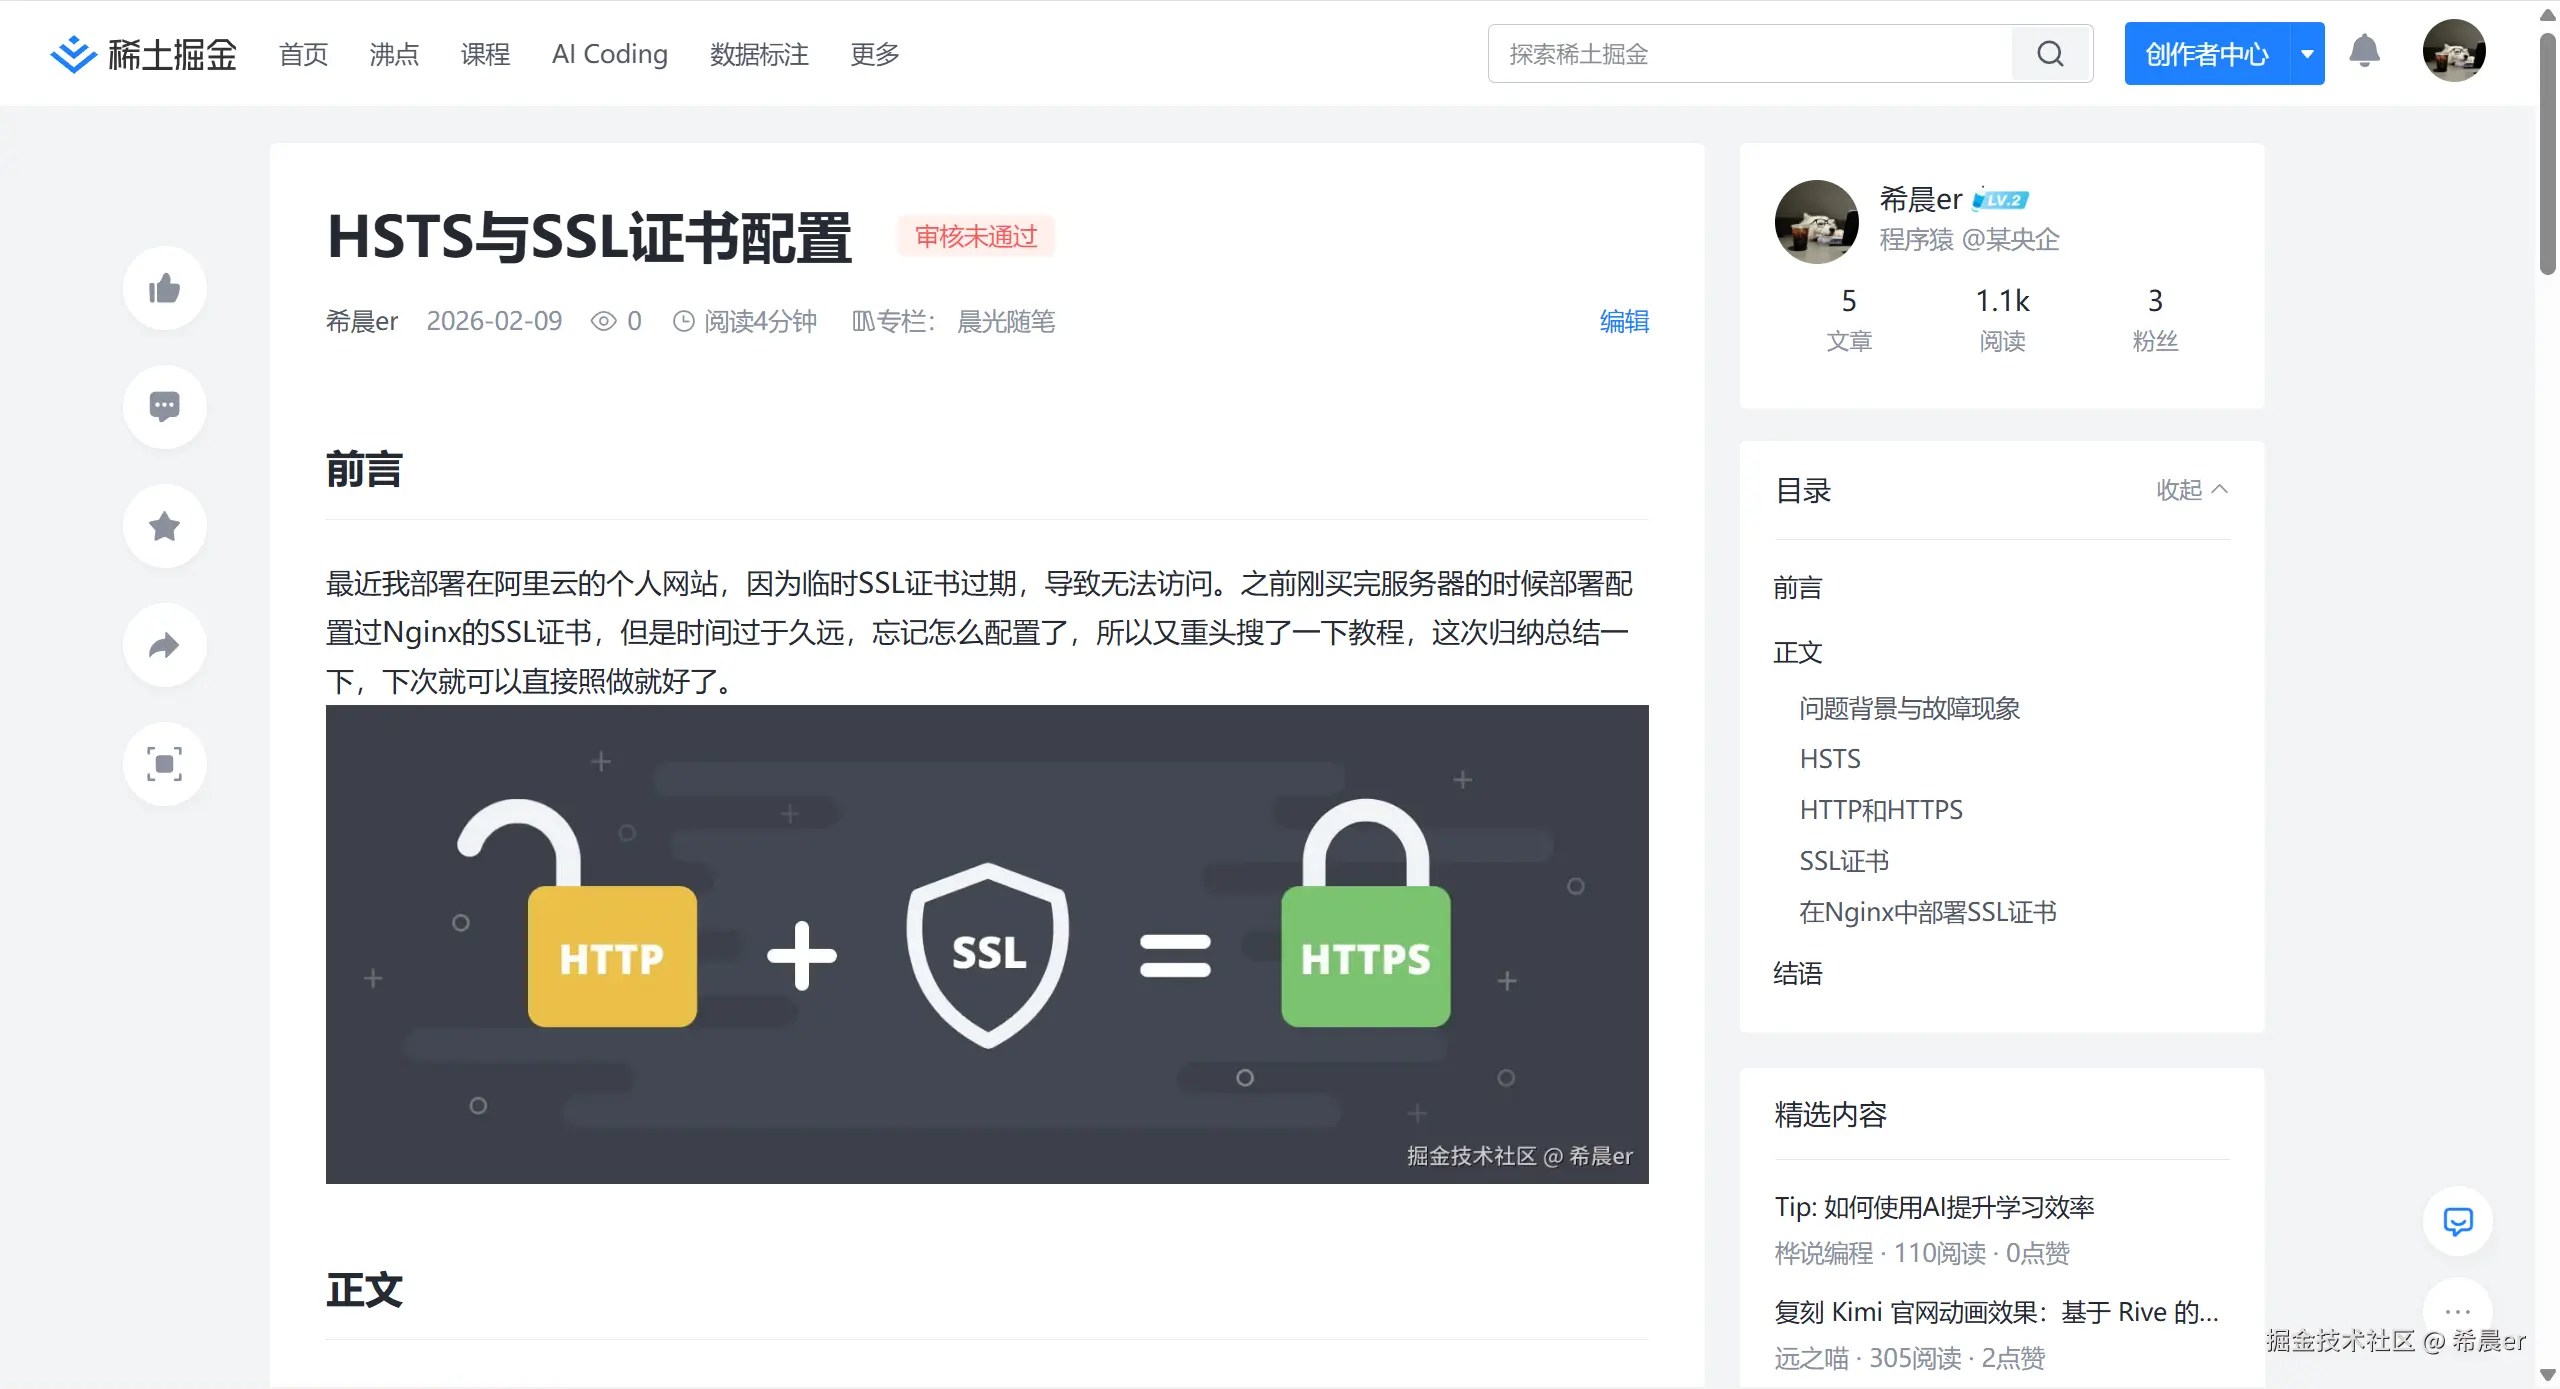Open the 晨光随笔 column link
Viewport: 2560px width, 1389px height.
1005,321
